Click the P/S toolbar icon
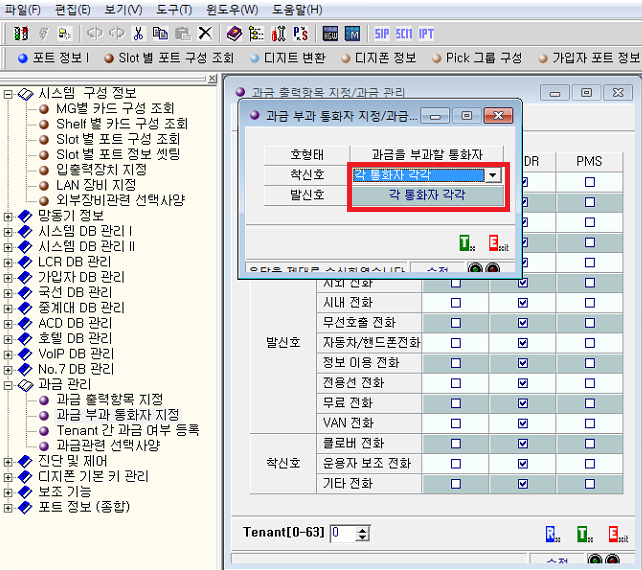 click(x=301, y=33)
